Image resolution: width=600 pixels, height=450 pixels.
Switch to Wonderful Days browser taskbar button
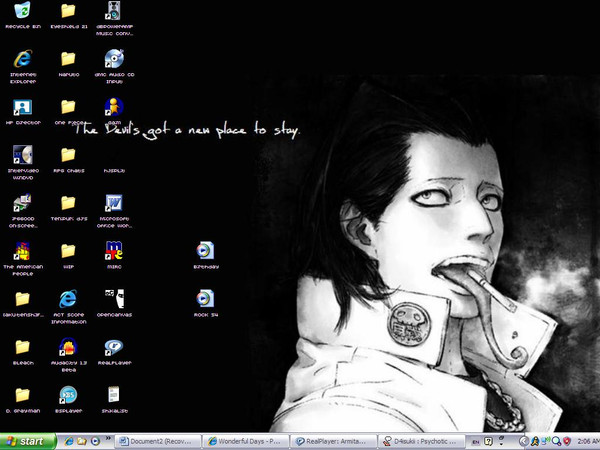pyautogui.click(x=245, y=442)
